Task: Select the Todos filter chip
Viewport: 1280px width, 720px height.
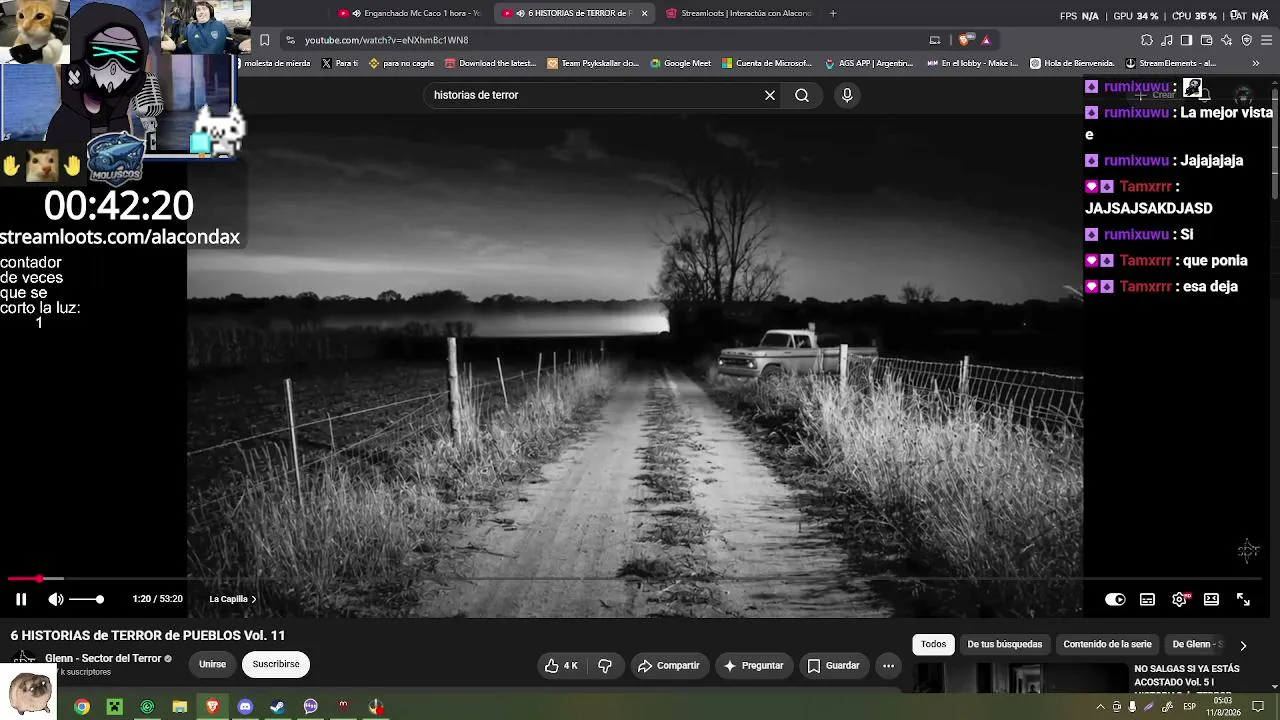Action: pyautogui.click(x=933, y=644)
